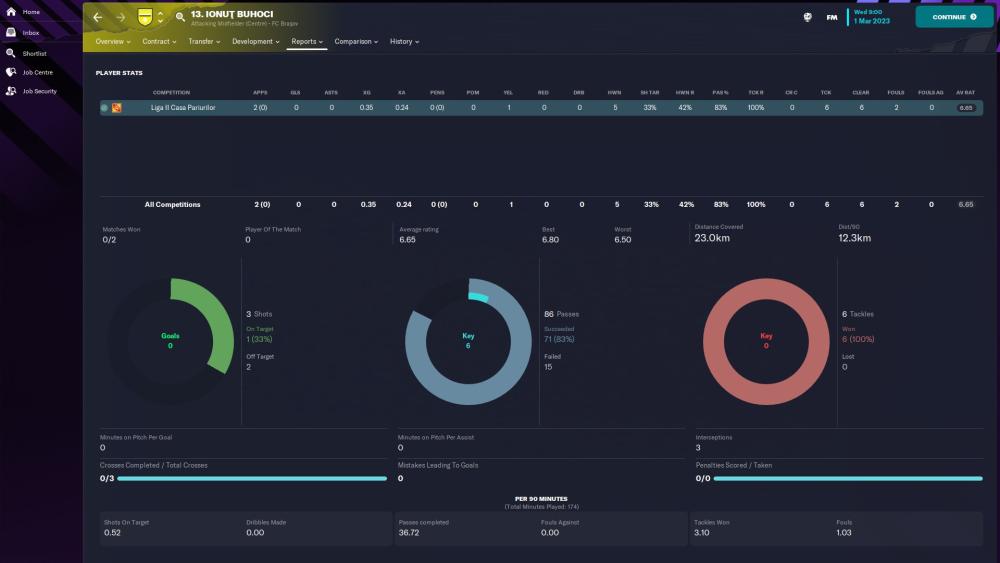The image size is (1000, 563).
Task: Click the Crosses Completed progress bar
Action: (x=252, y=479)
